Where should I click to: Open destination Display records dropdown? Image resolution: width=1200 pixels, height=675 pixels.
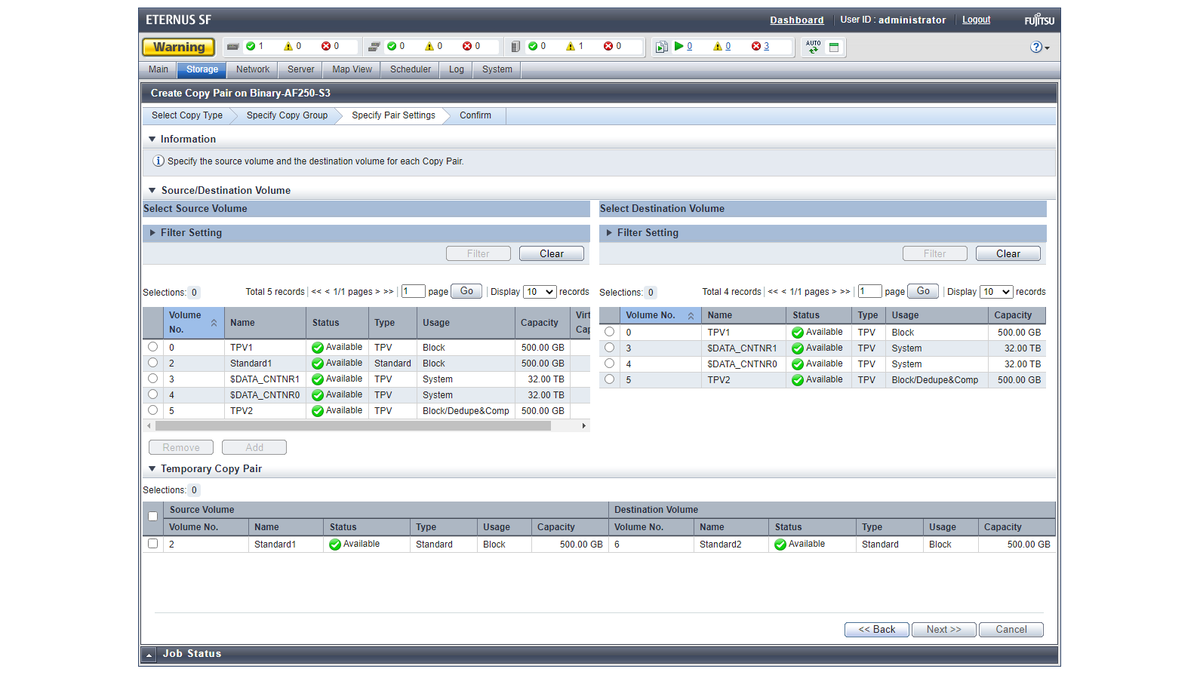[x=996, y=292]
